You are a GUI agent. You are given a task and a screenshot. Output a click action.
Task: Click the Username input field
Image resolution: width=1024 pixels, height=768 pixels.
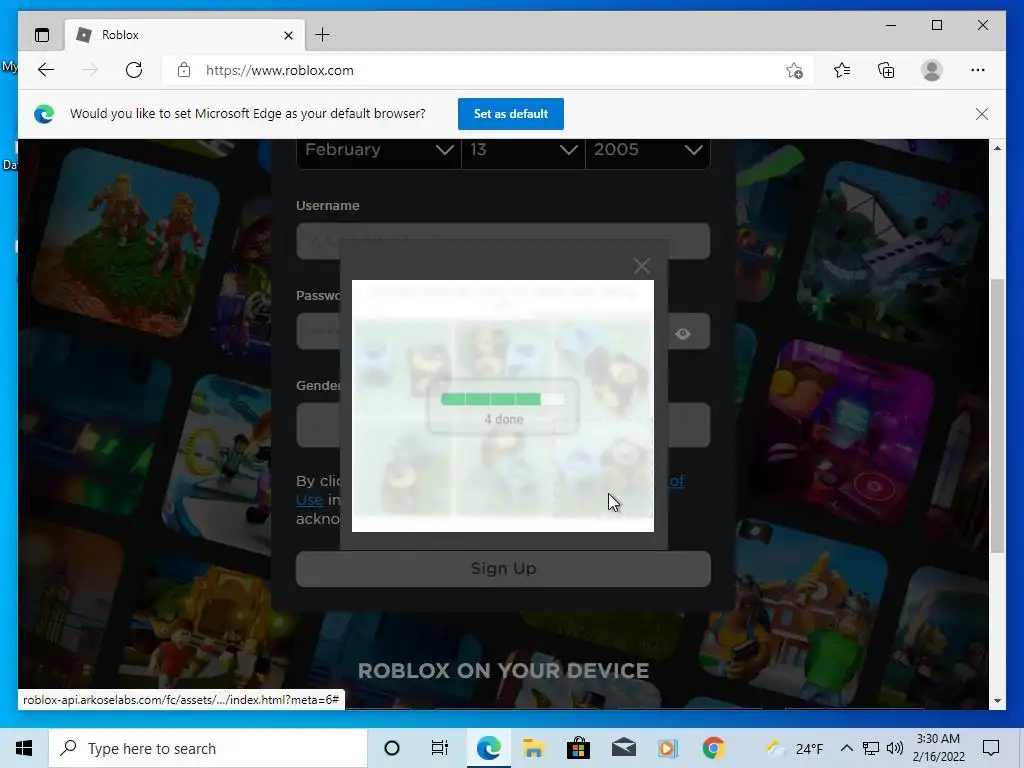pyautogui.click(x=503, y=240)
